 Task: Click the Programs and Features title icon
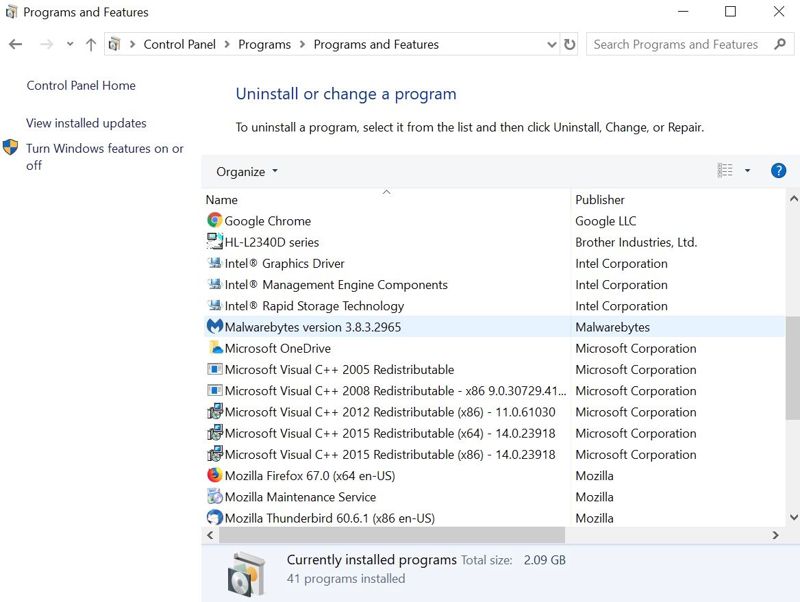pyautogui.click(x=11, y=12)
